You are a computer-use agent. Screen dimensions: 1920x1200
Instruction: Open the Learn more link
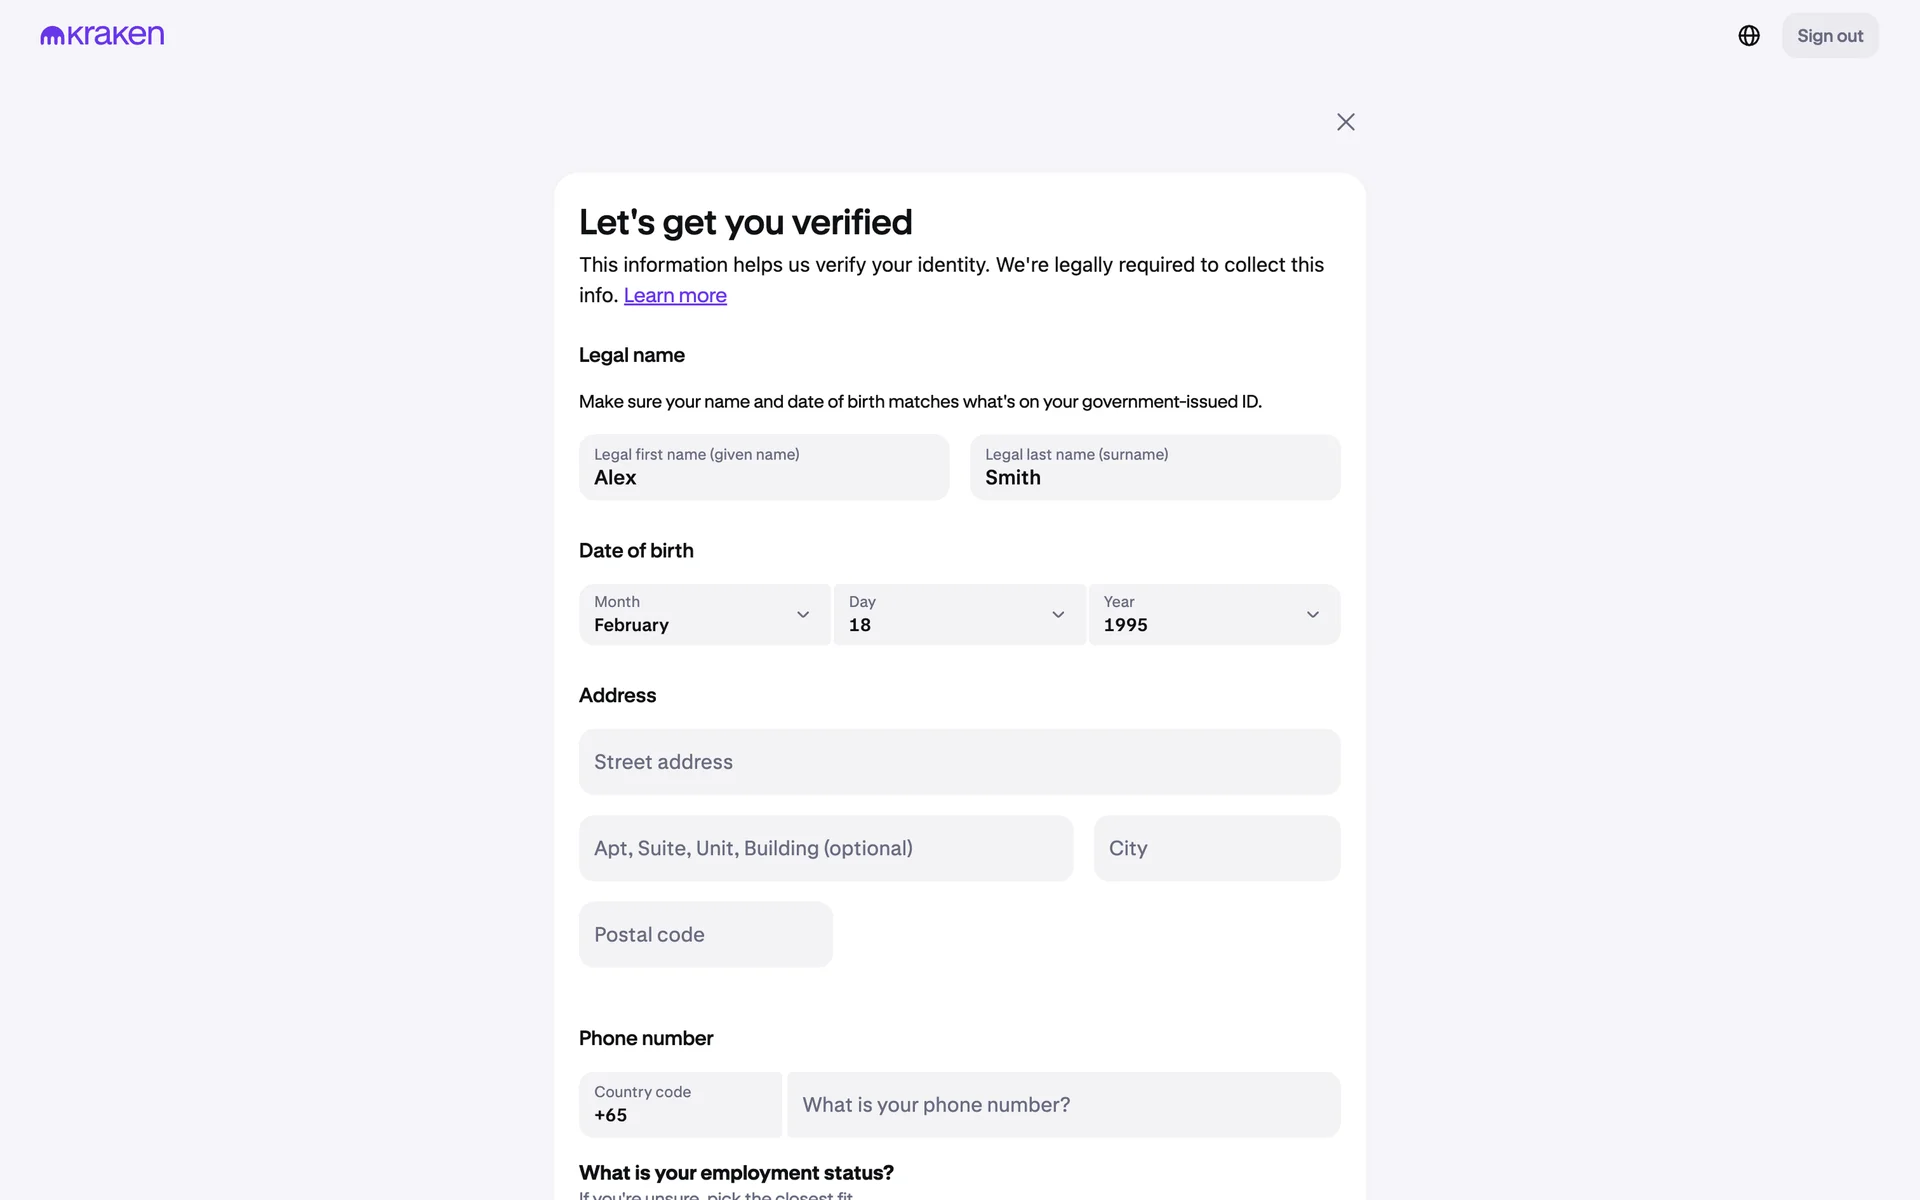[675, 296]
